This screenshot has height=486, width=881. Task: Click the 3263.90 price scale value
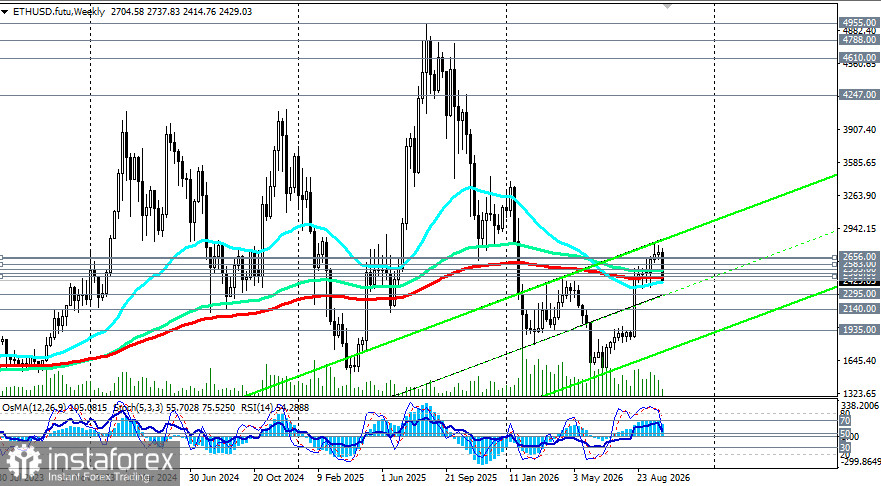point(859,196)
